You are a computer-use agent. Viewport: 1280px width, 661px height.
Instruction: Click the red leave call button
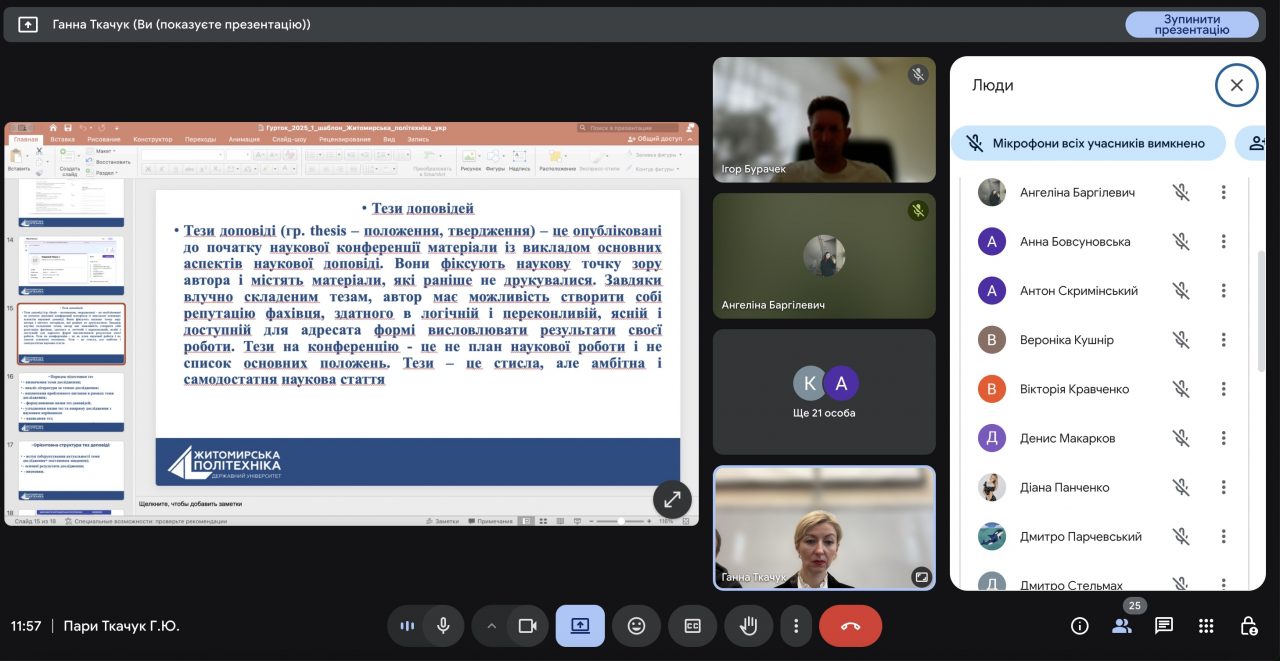(850, 626)
